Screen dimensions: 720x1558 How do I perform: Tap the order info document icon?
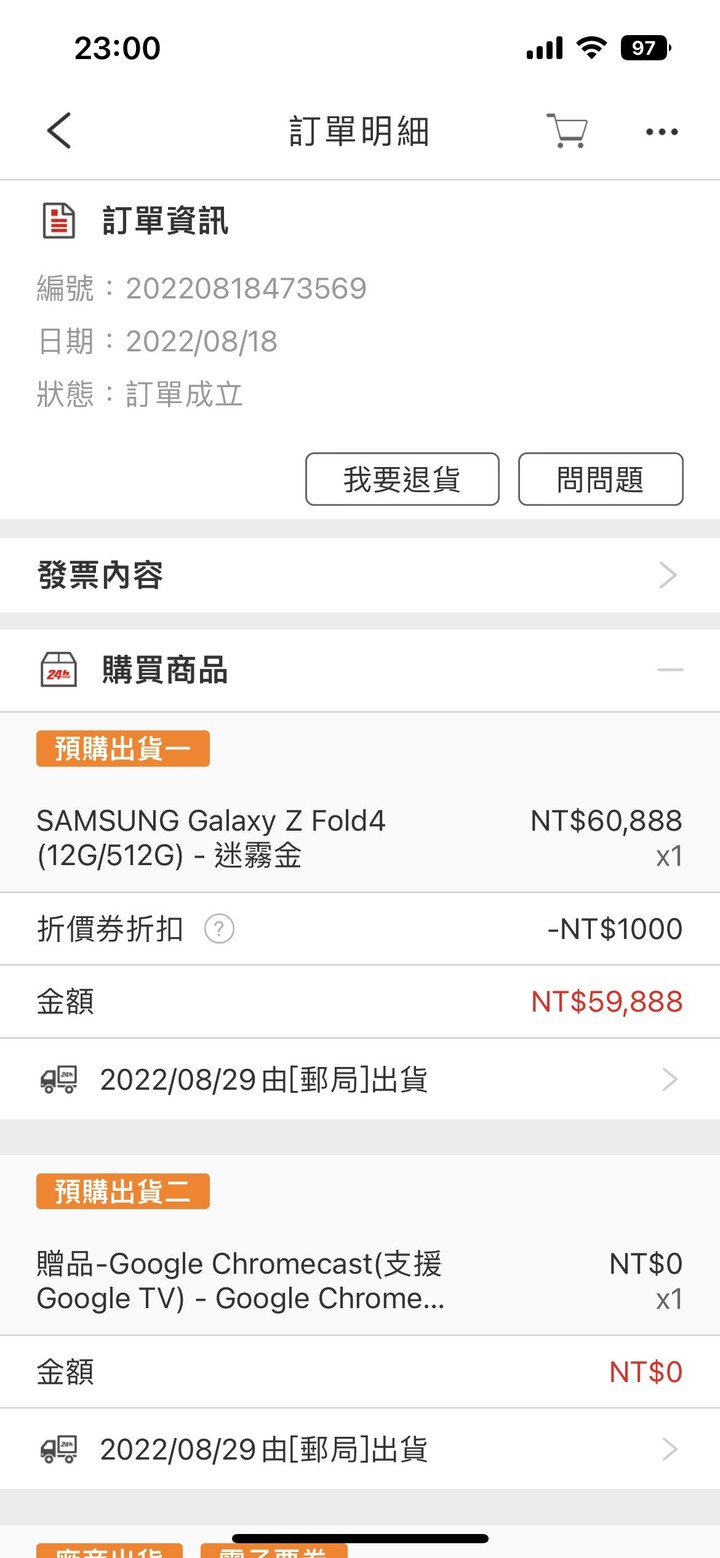click(x=59, y=220)
